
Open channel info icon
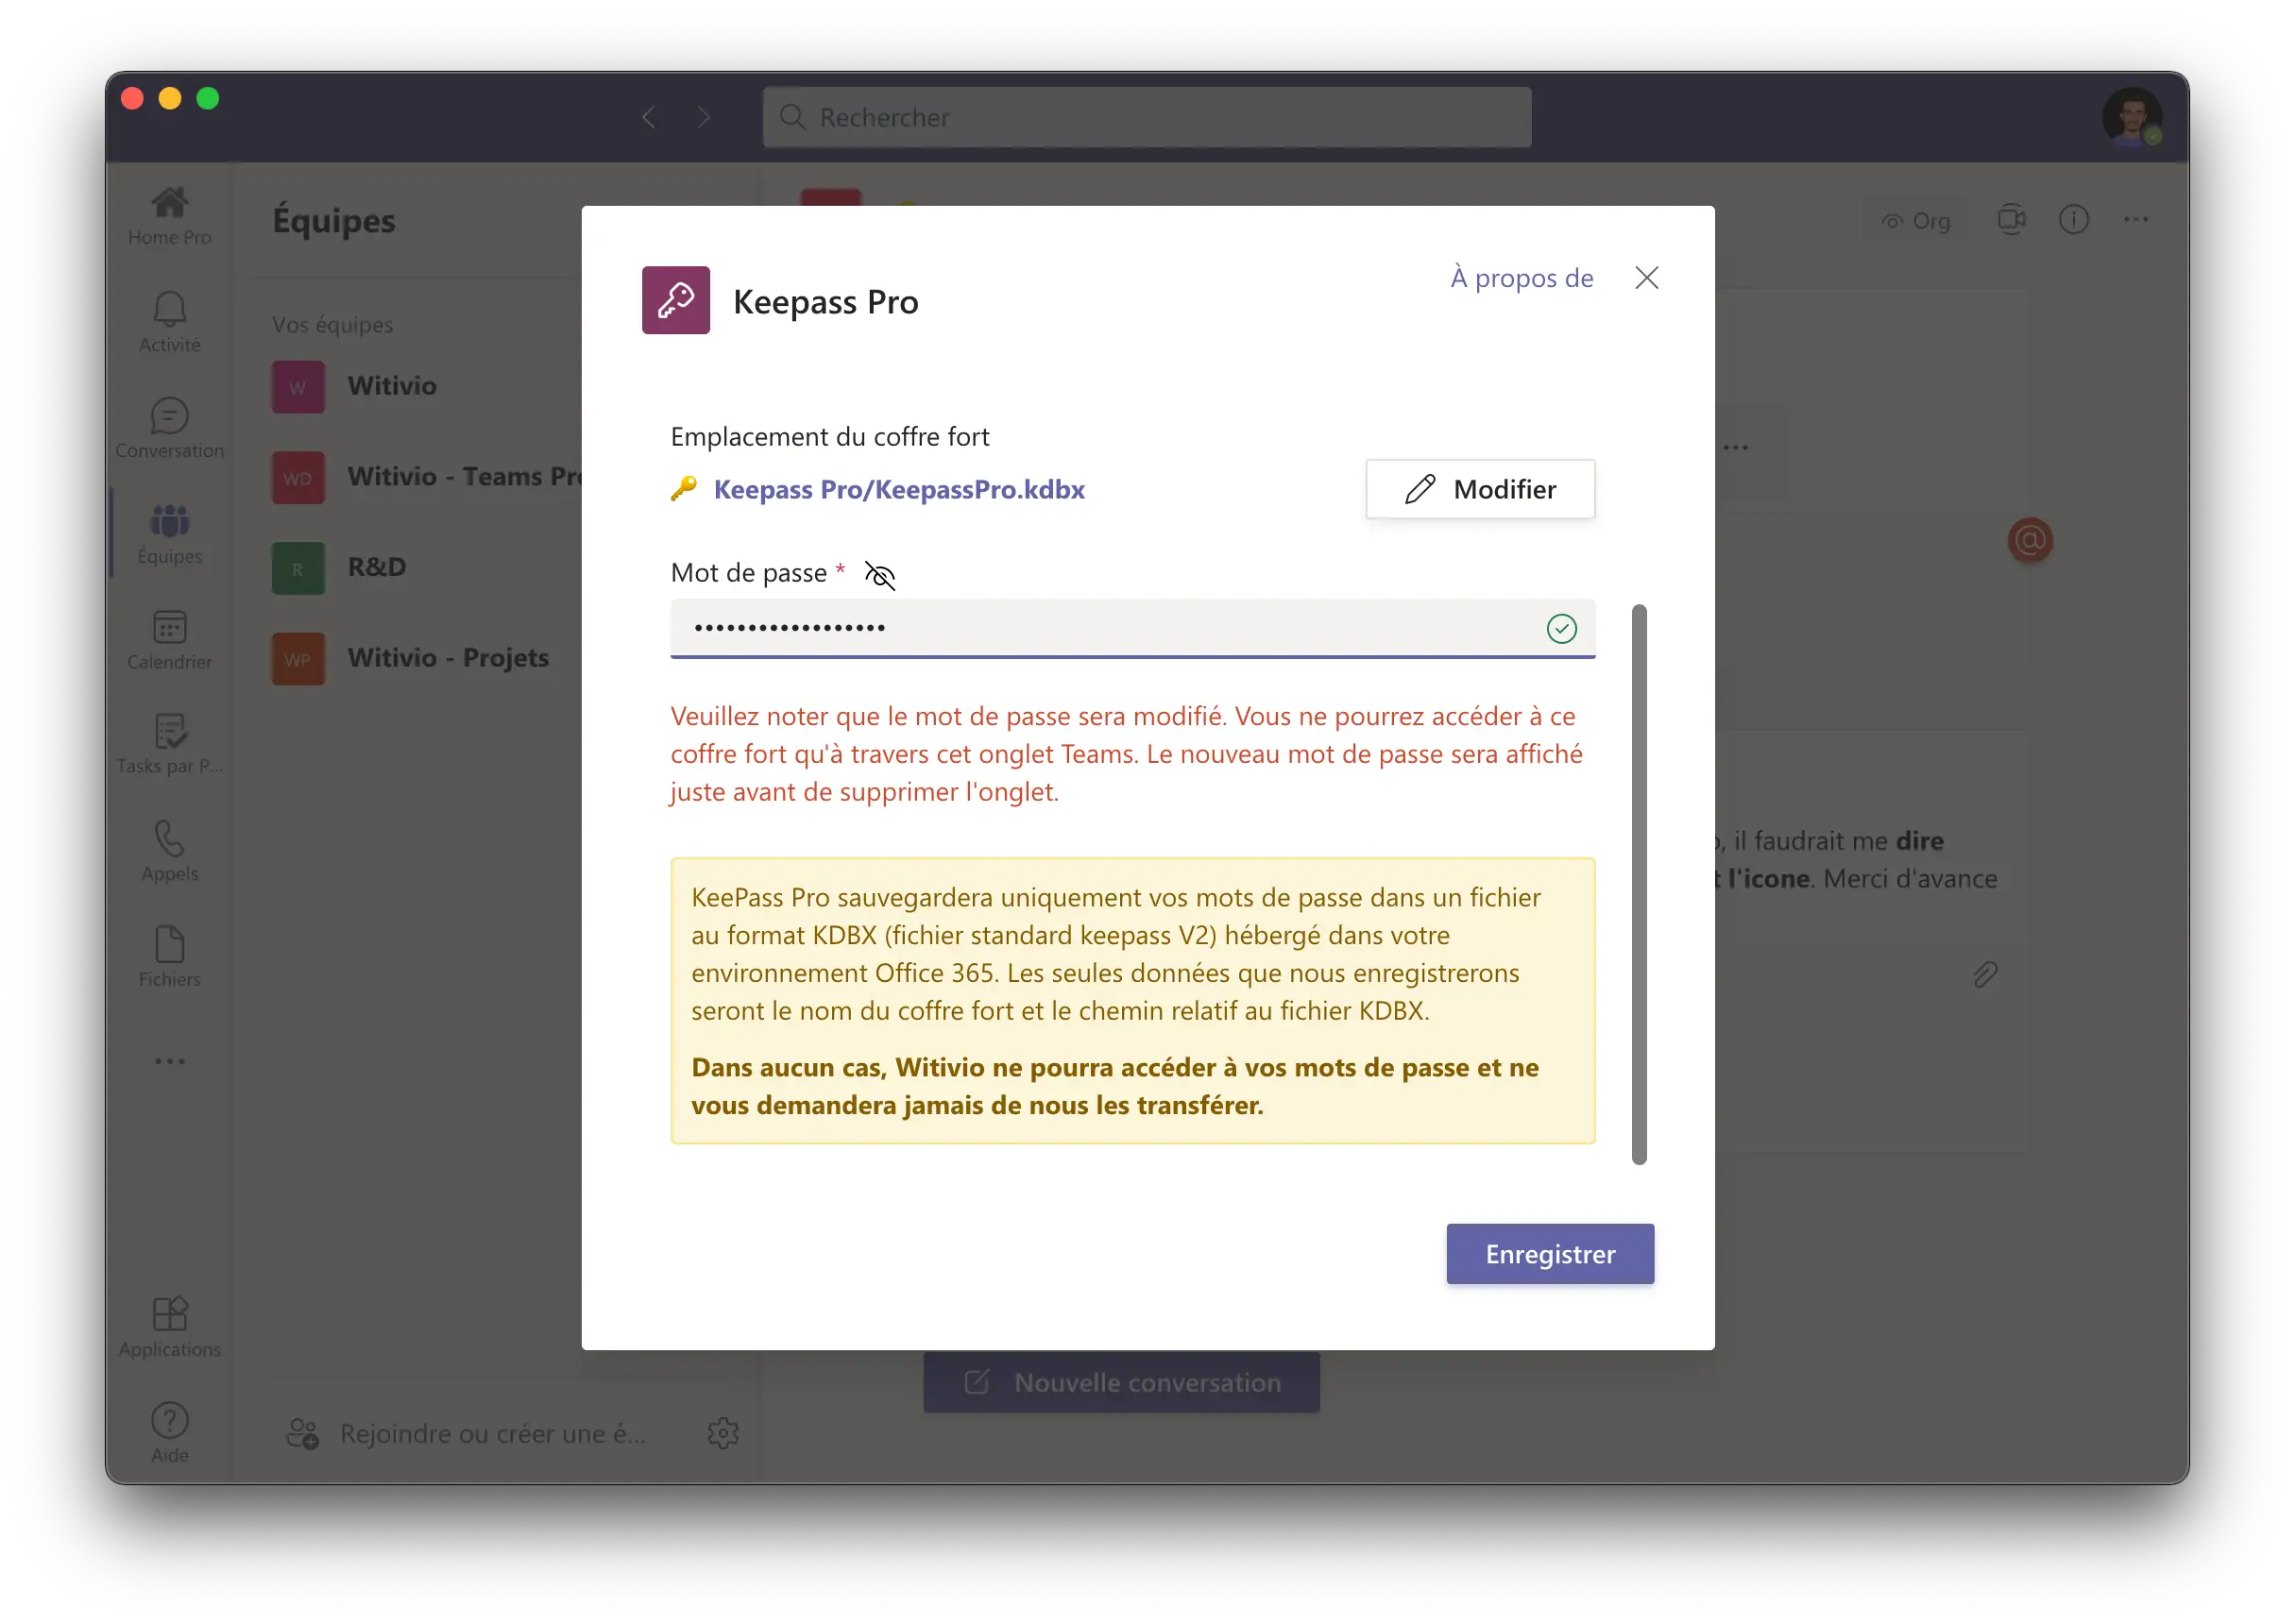tap(2073, 219)
